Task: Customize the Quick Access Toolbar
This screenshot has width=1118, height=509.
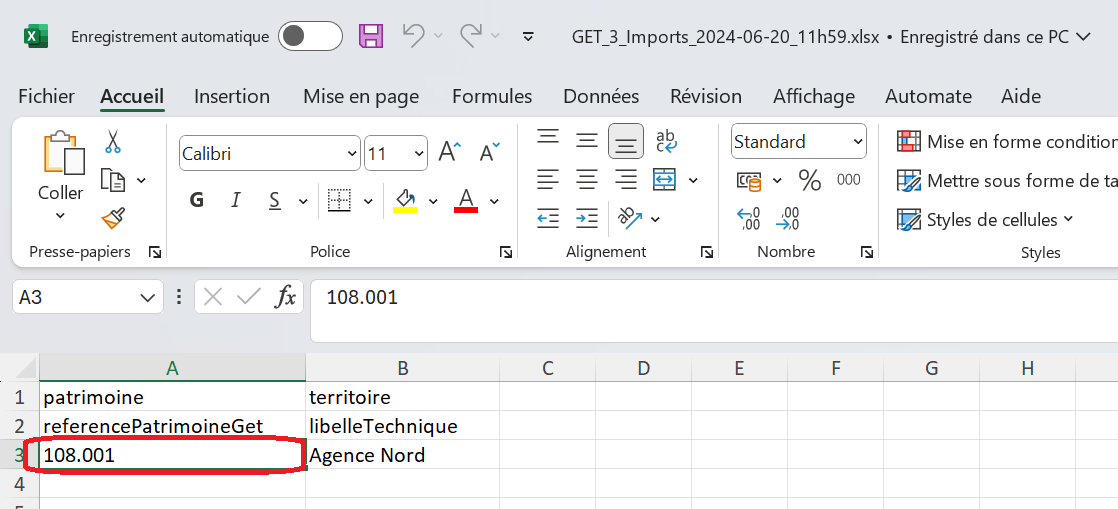Action: [x=528, y=36]
